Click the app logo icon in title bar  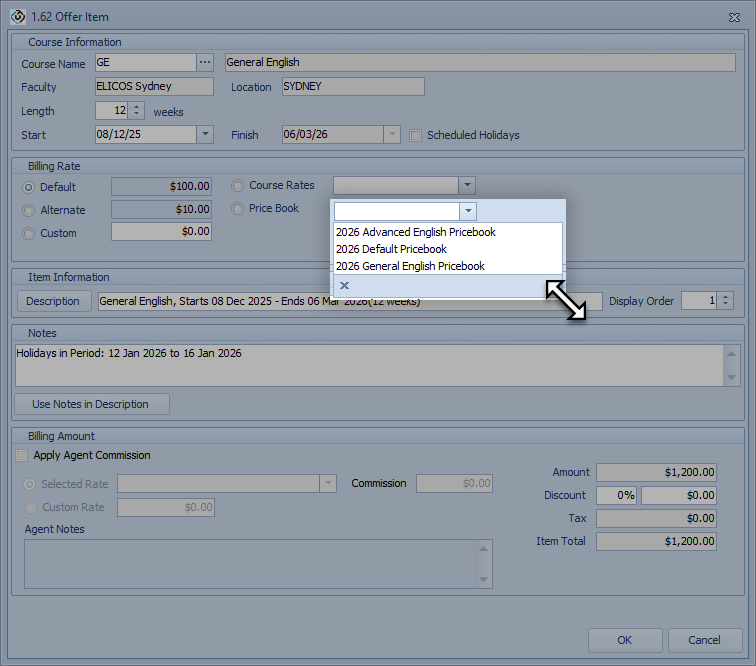[x=17, y=16]
